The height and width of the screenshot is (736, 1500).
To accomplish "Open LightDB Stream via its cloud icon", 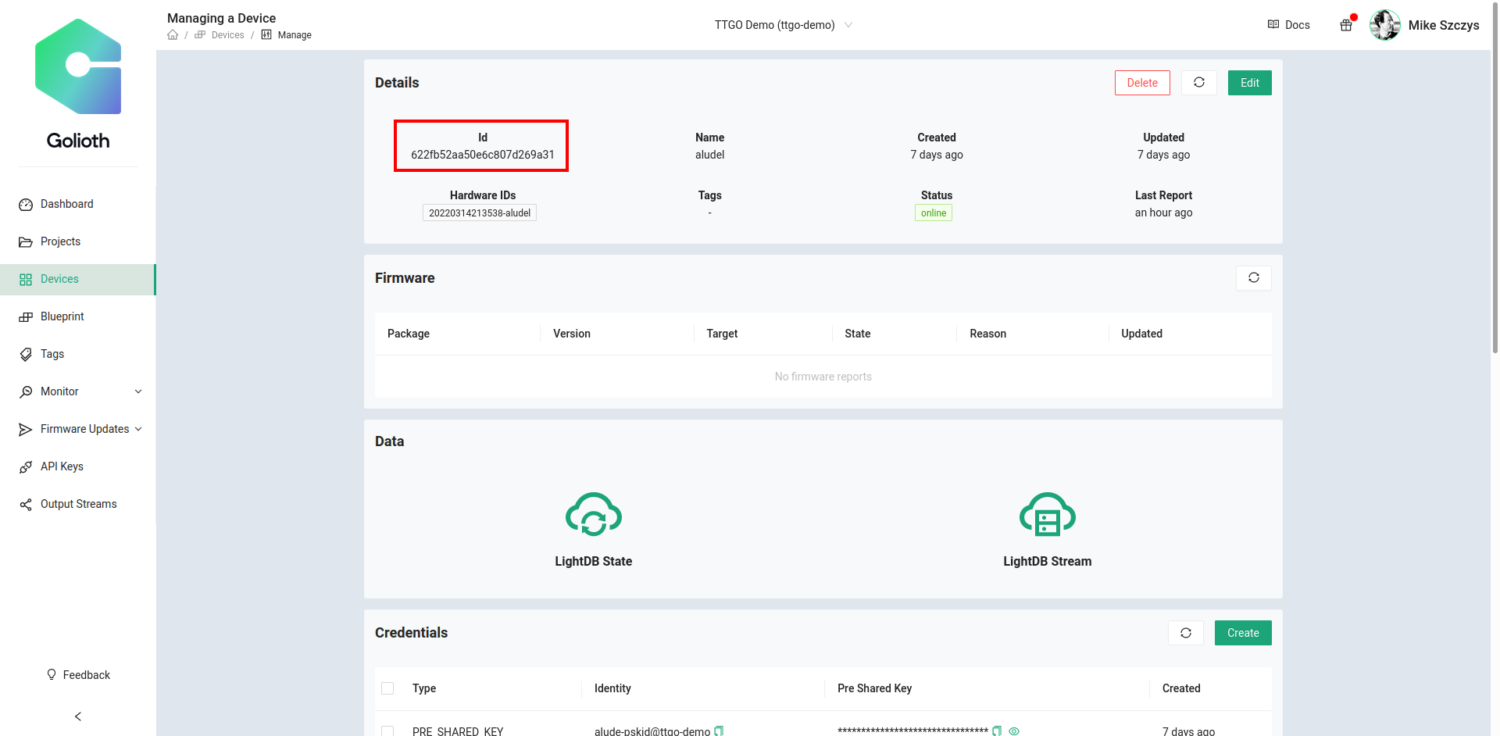I will [x=1047, y=513].
